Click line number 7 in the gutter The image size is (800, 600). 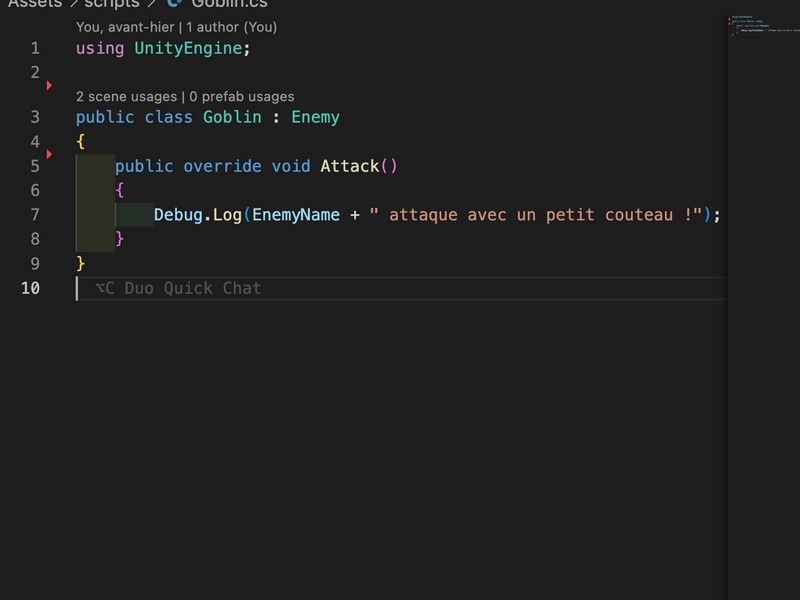[35, 214]
